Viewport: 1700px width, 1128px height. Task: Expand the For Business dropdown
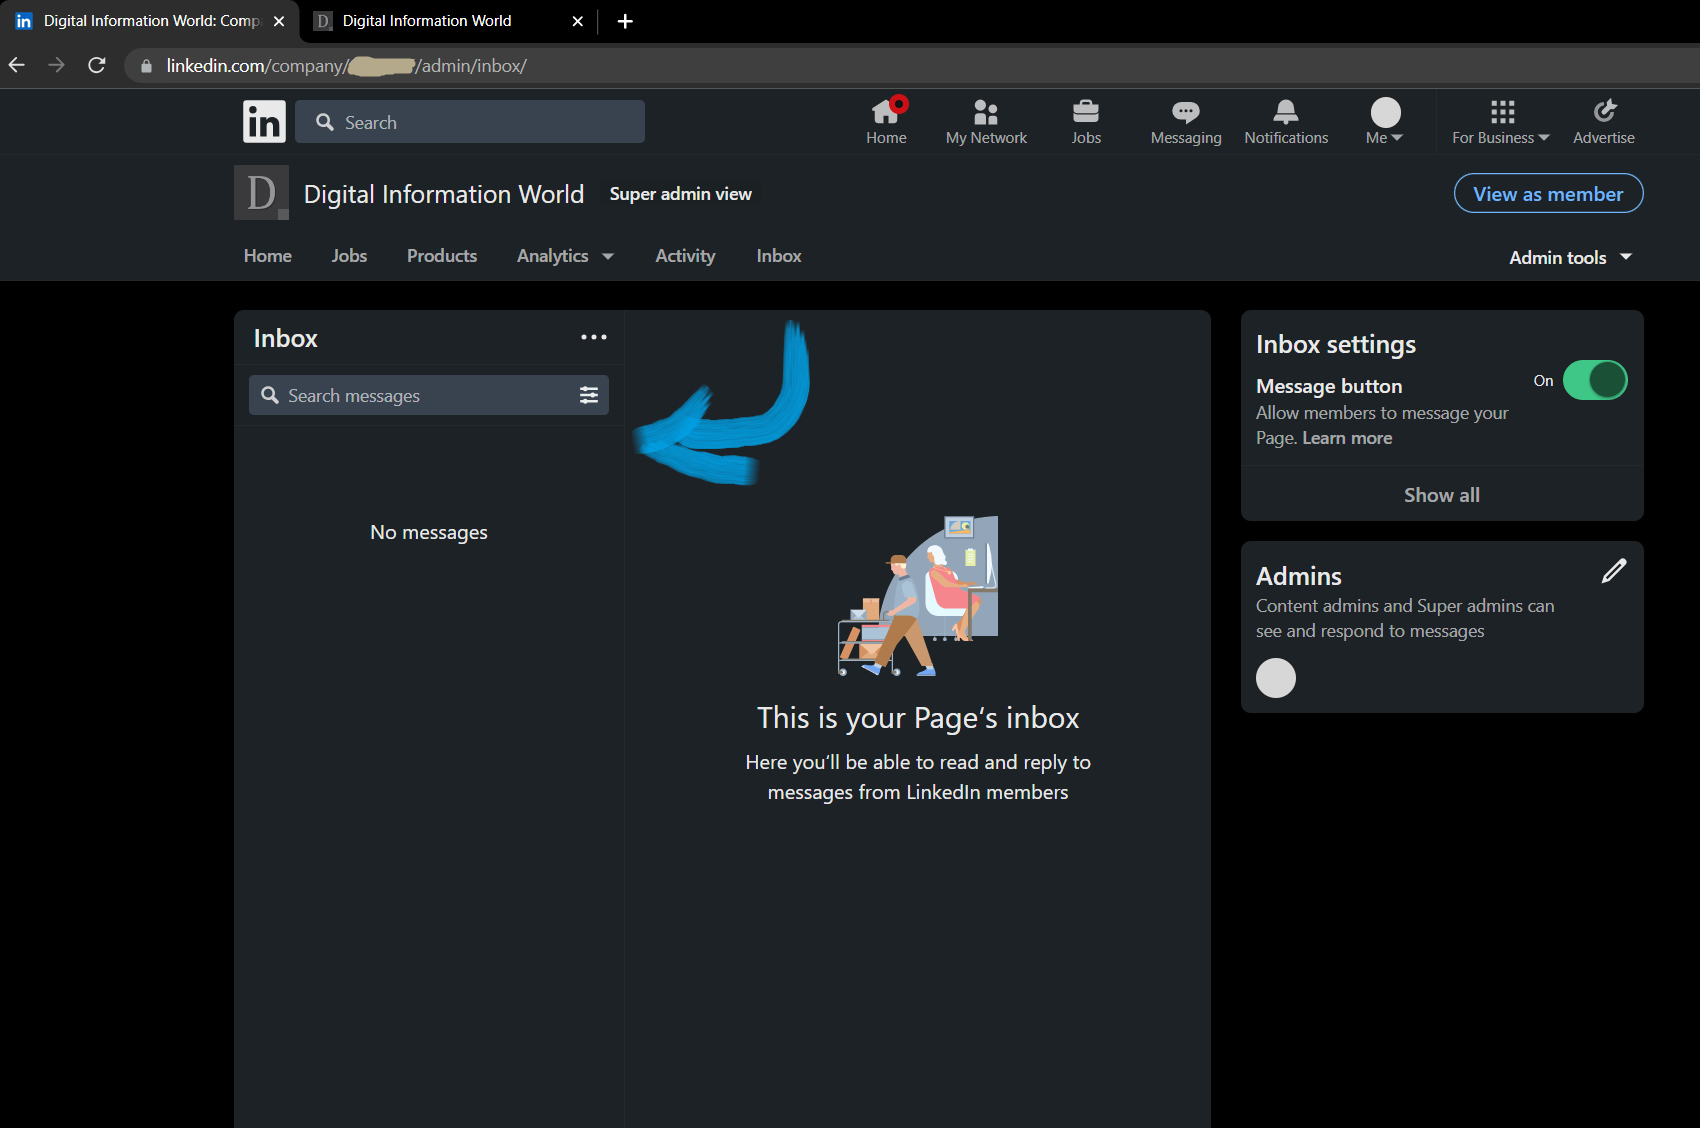pos(1501,122)
